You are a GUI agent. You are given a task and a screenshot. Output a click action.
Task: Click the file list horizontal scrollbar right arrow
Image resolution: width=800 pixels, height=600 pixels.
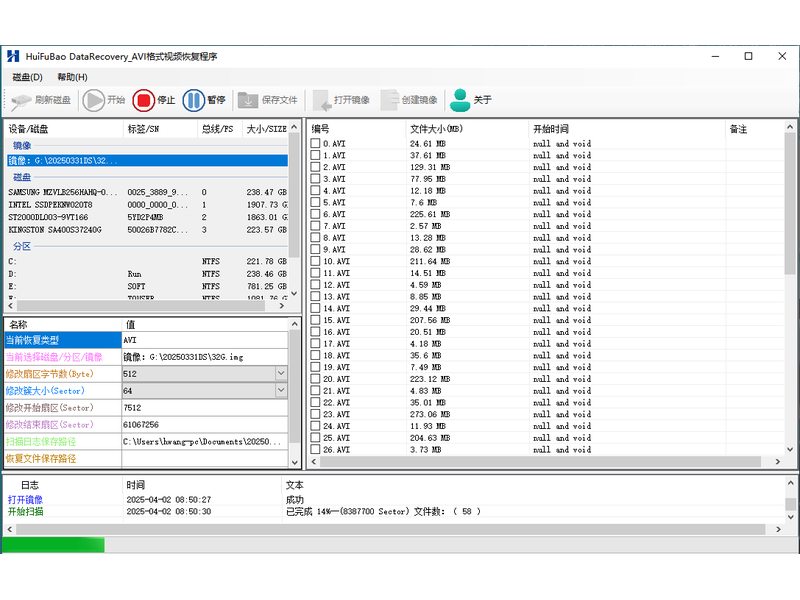778,462
